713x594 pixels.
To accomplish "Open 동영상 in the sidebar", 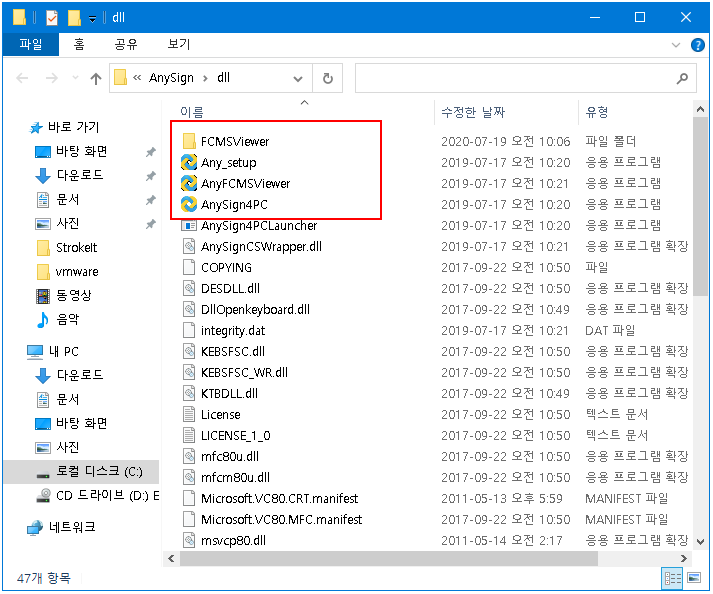I will coord(74,296).
